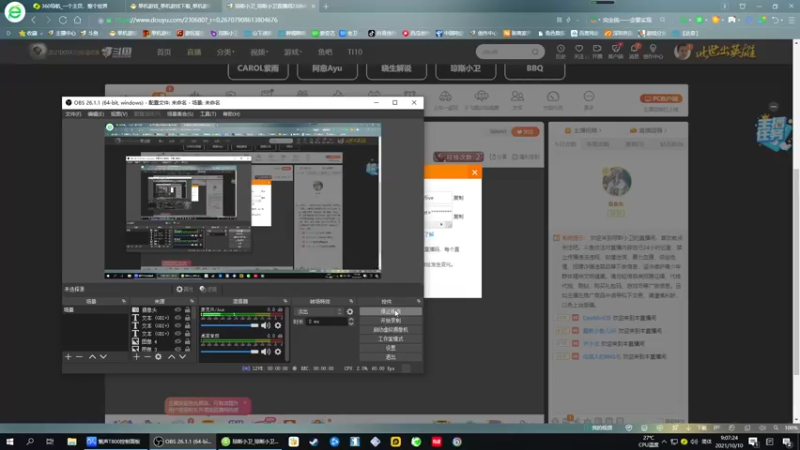Open Windows Start menu

(10, 441)
